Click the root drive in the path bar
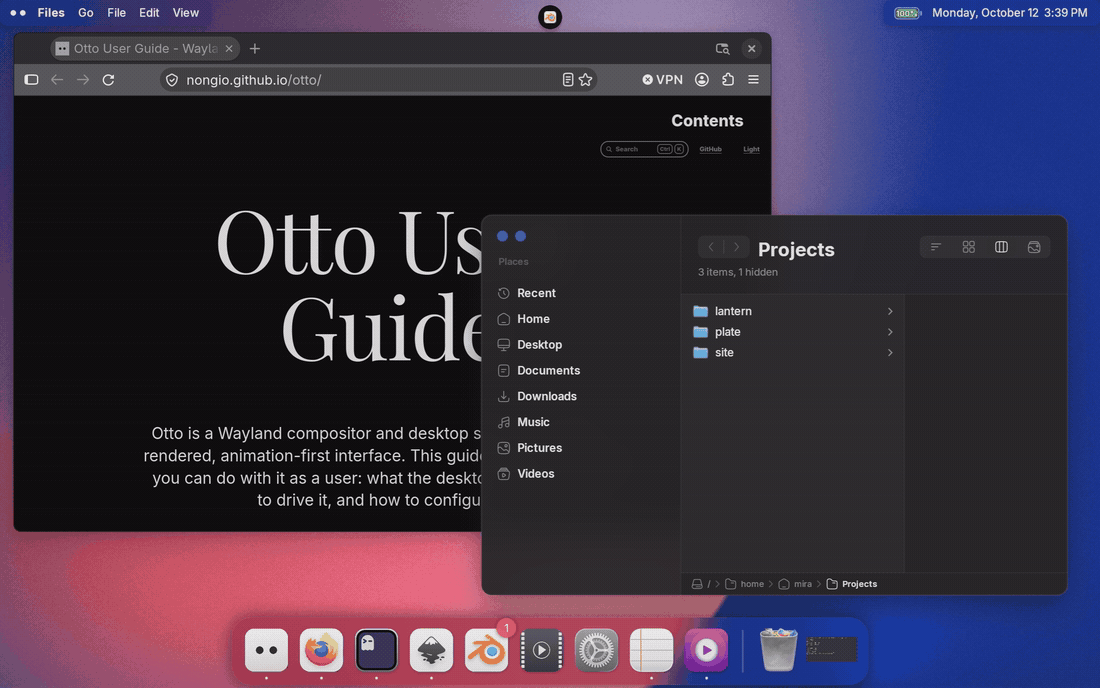This screenshot has height=688, width=1100. pos(701,584)
